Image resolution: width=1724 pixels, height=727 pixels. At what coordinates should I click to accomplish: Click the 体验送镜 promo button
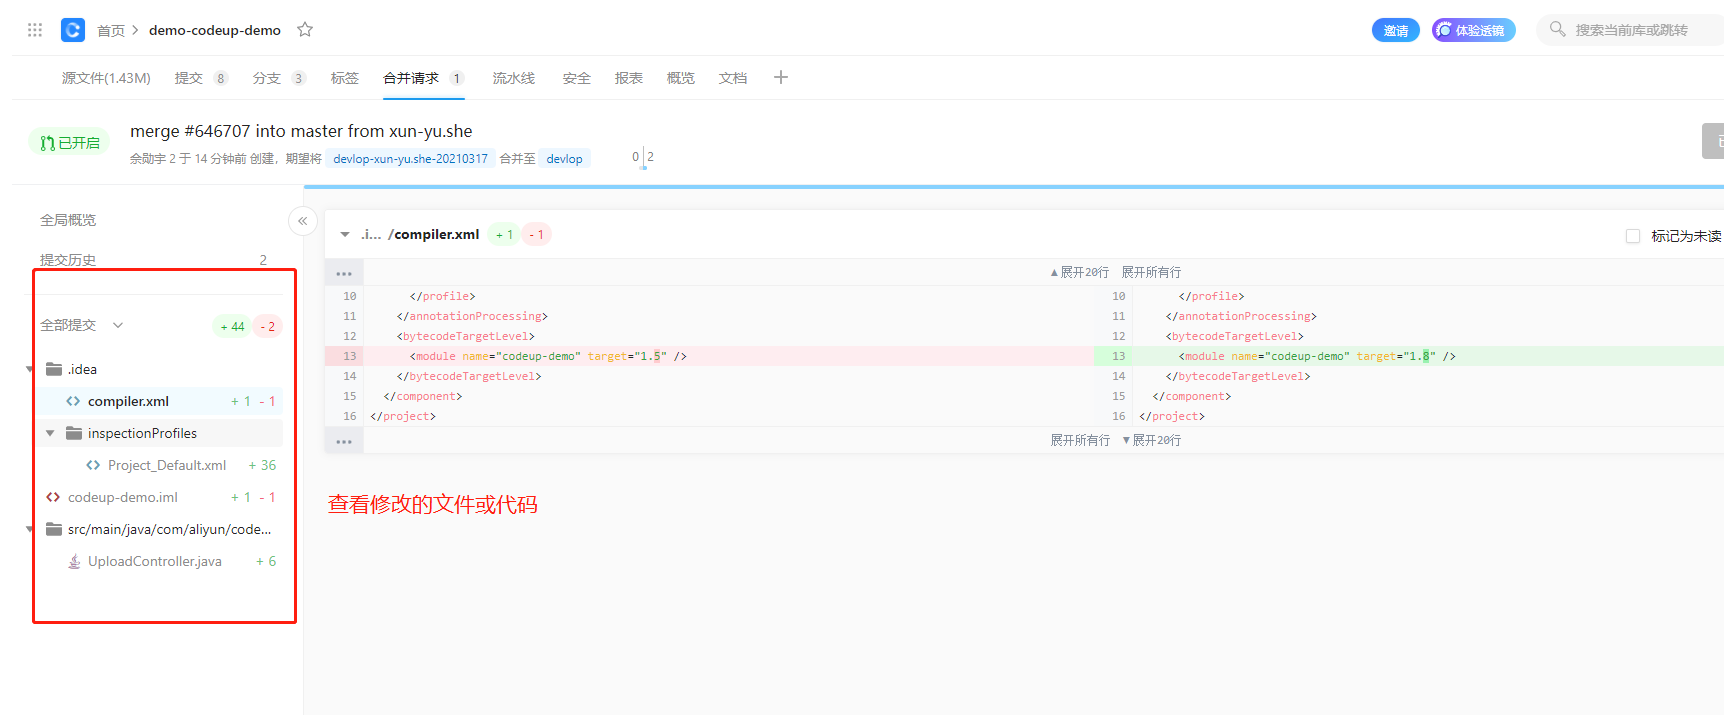[1474, 30]
